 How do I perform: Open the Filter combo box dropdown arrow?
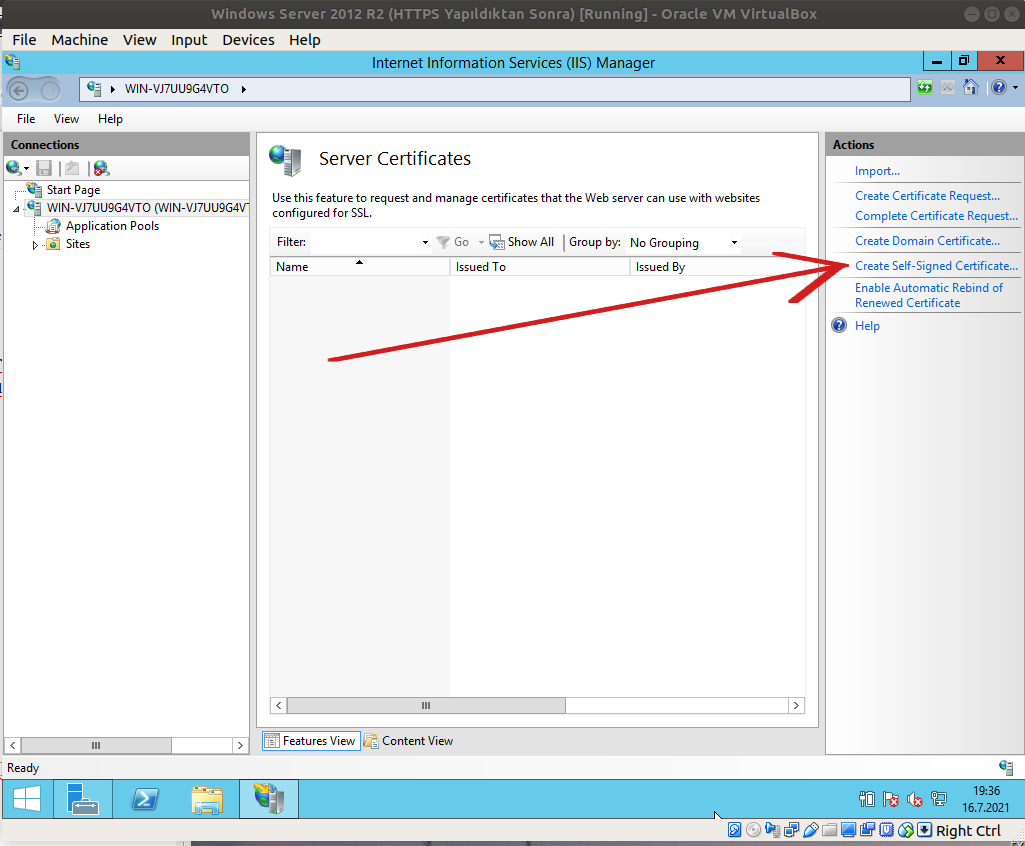pos(425,243)
